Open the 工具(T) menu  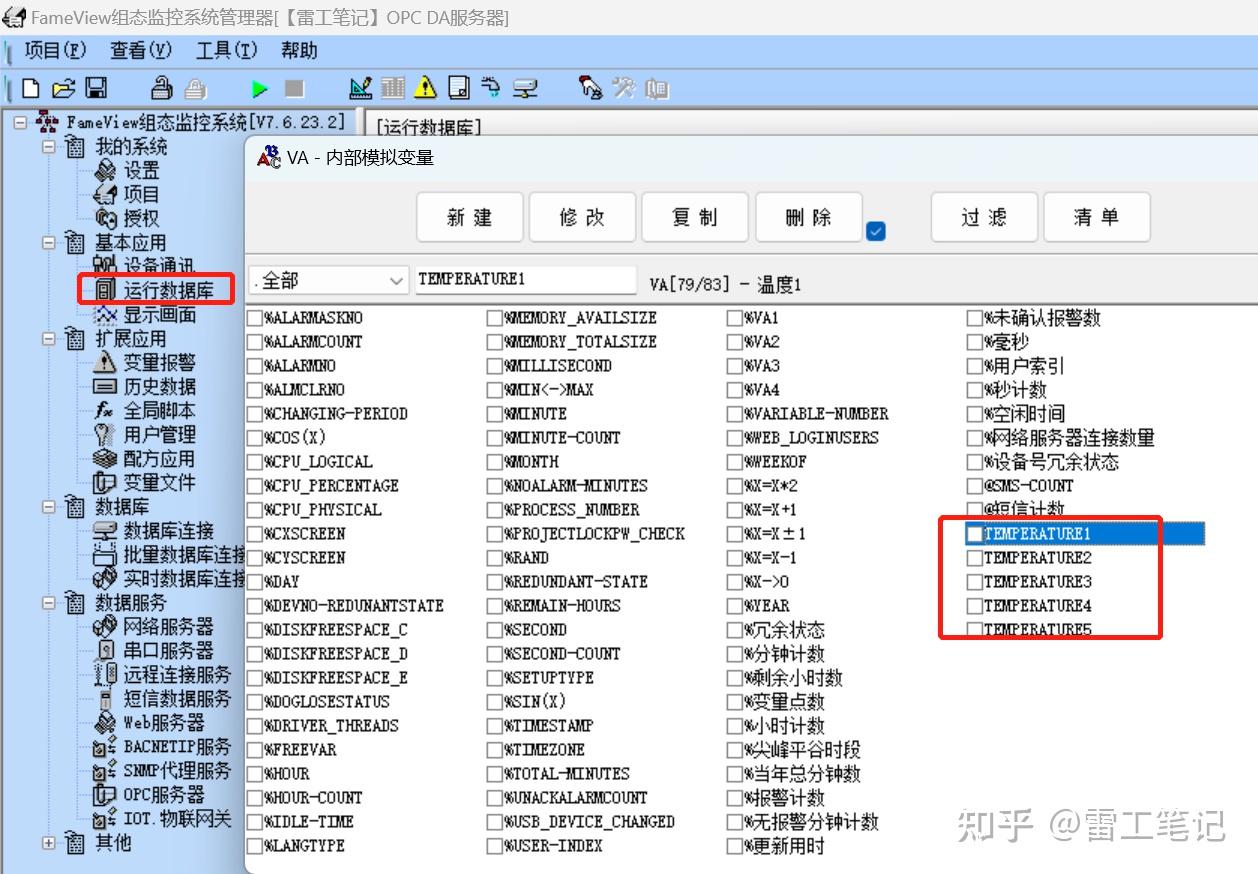tap(226, 50)
